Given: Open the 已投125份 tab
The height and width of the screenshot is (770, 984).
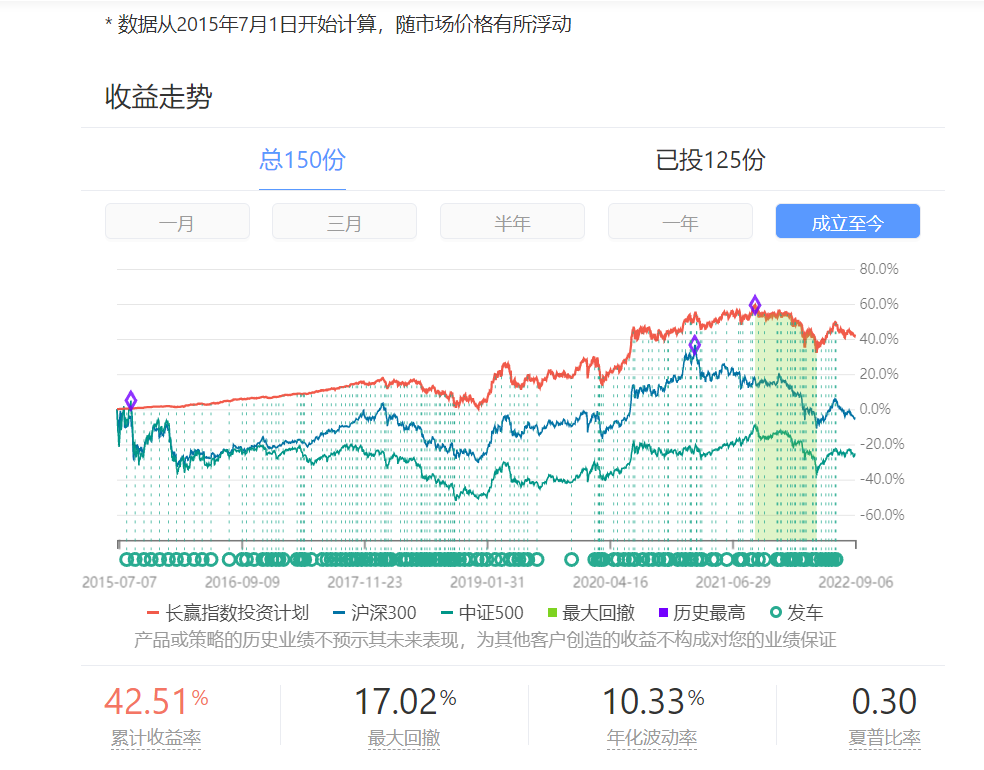Looking at the screenshot, I should (x=710, y=160).
